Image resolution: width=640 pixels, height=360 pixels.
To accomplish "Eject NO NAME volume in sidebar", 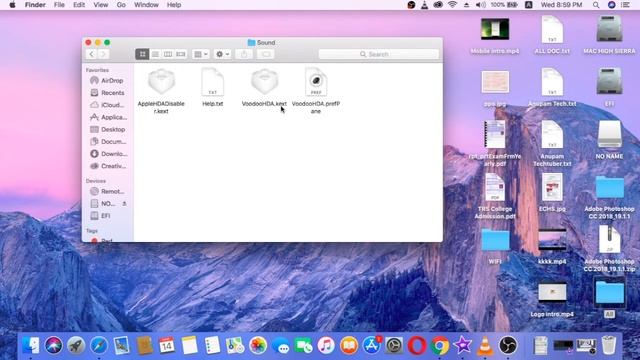I will click(124, 203).
